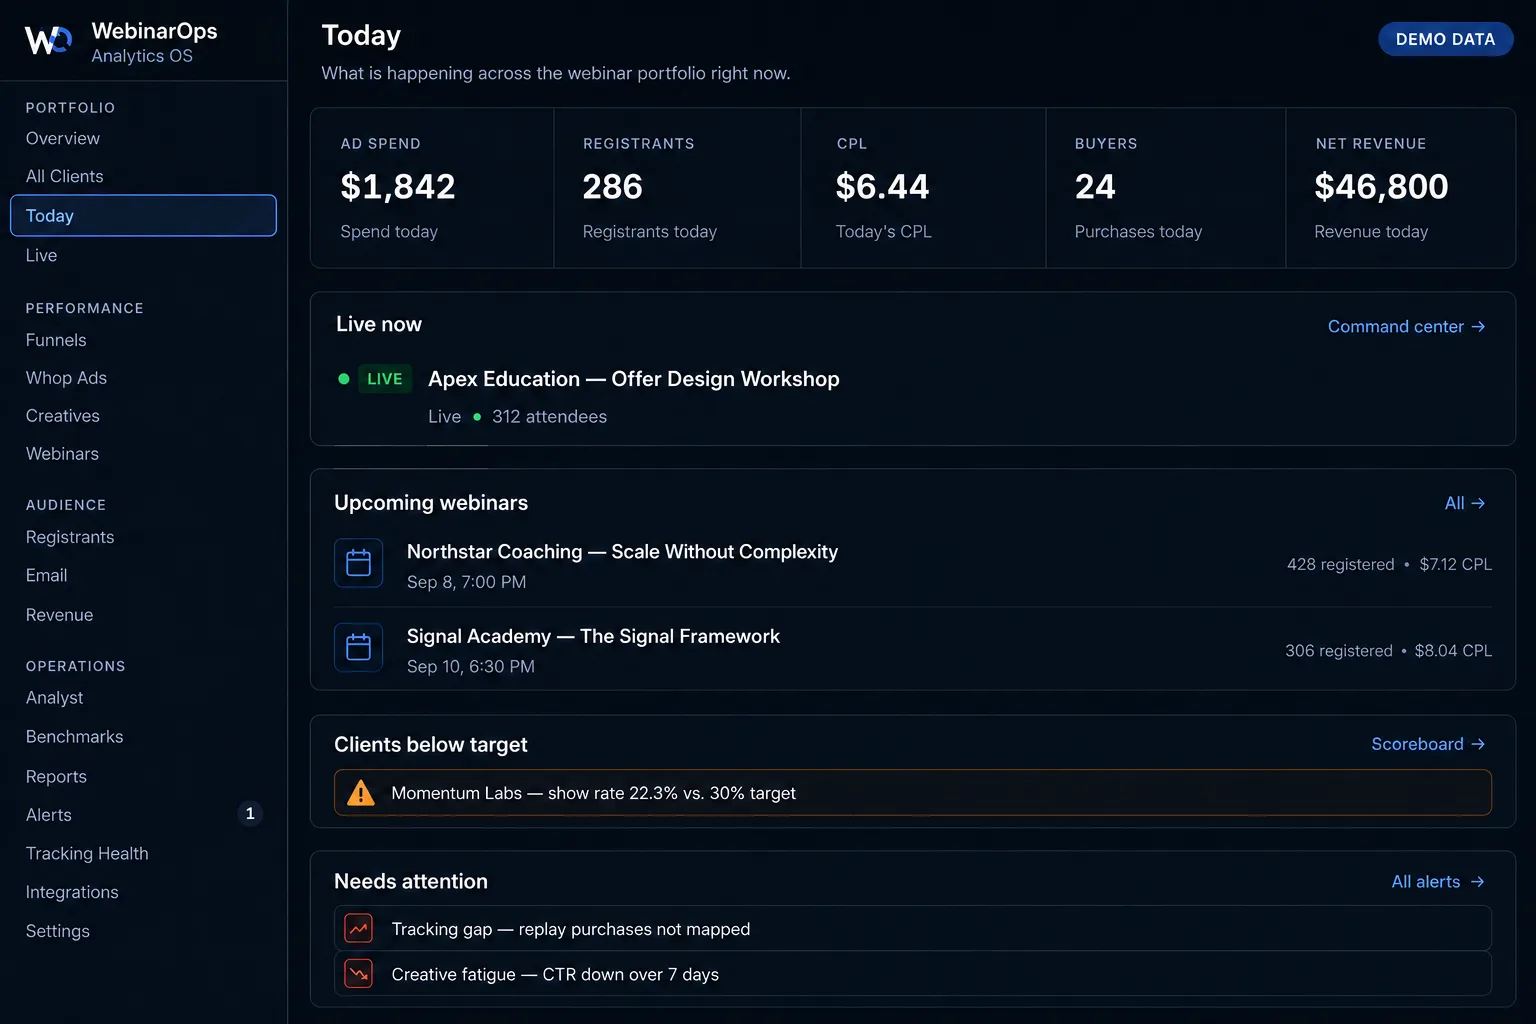
Task: Select Northstar Coaching — Scale Without Complexity
Action: [x=622, y=552]
